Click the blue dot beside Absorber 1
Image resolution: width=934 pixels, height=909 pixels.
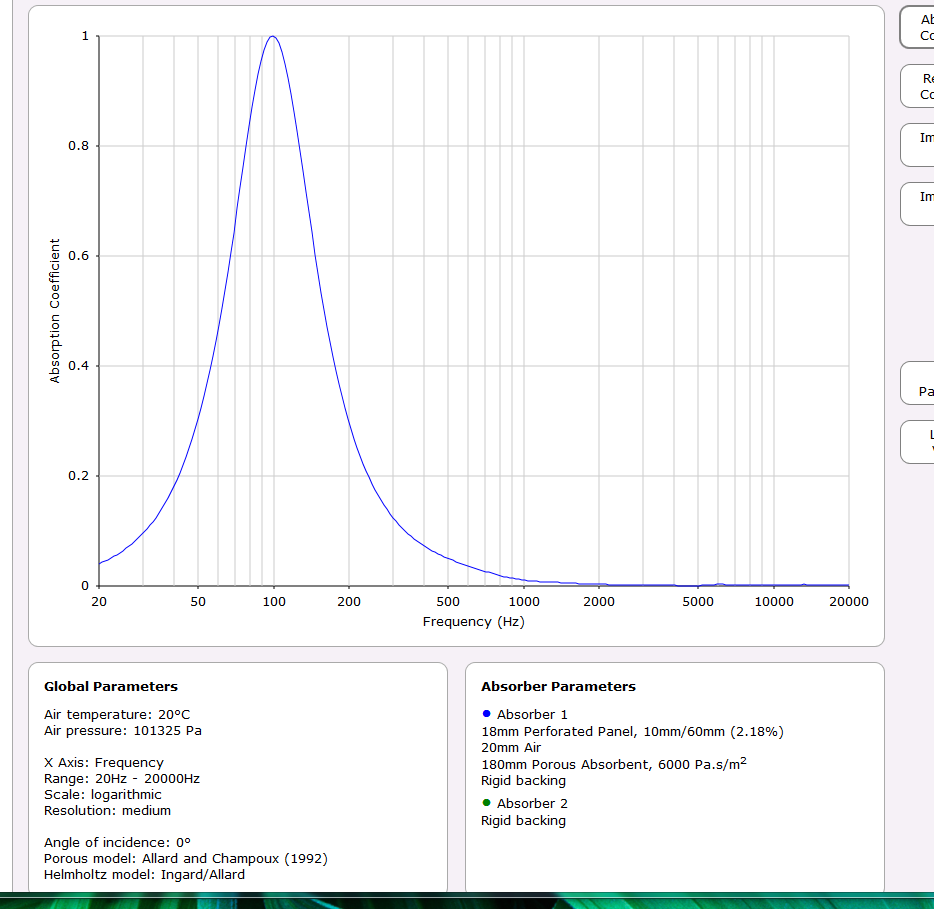tap(486, 714)
